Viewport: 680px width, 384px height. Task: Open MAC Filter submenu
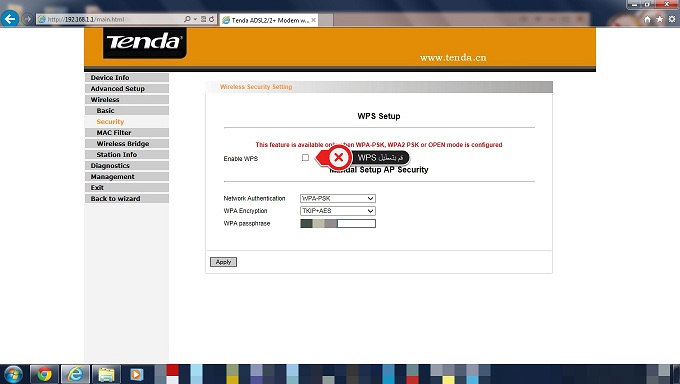(x=127, y=132)
